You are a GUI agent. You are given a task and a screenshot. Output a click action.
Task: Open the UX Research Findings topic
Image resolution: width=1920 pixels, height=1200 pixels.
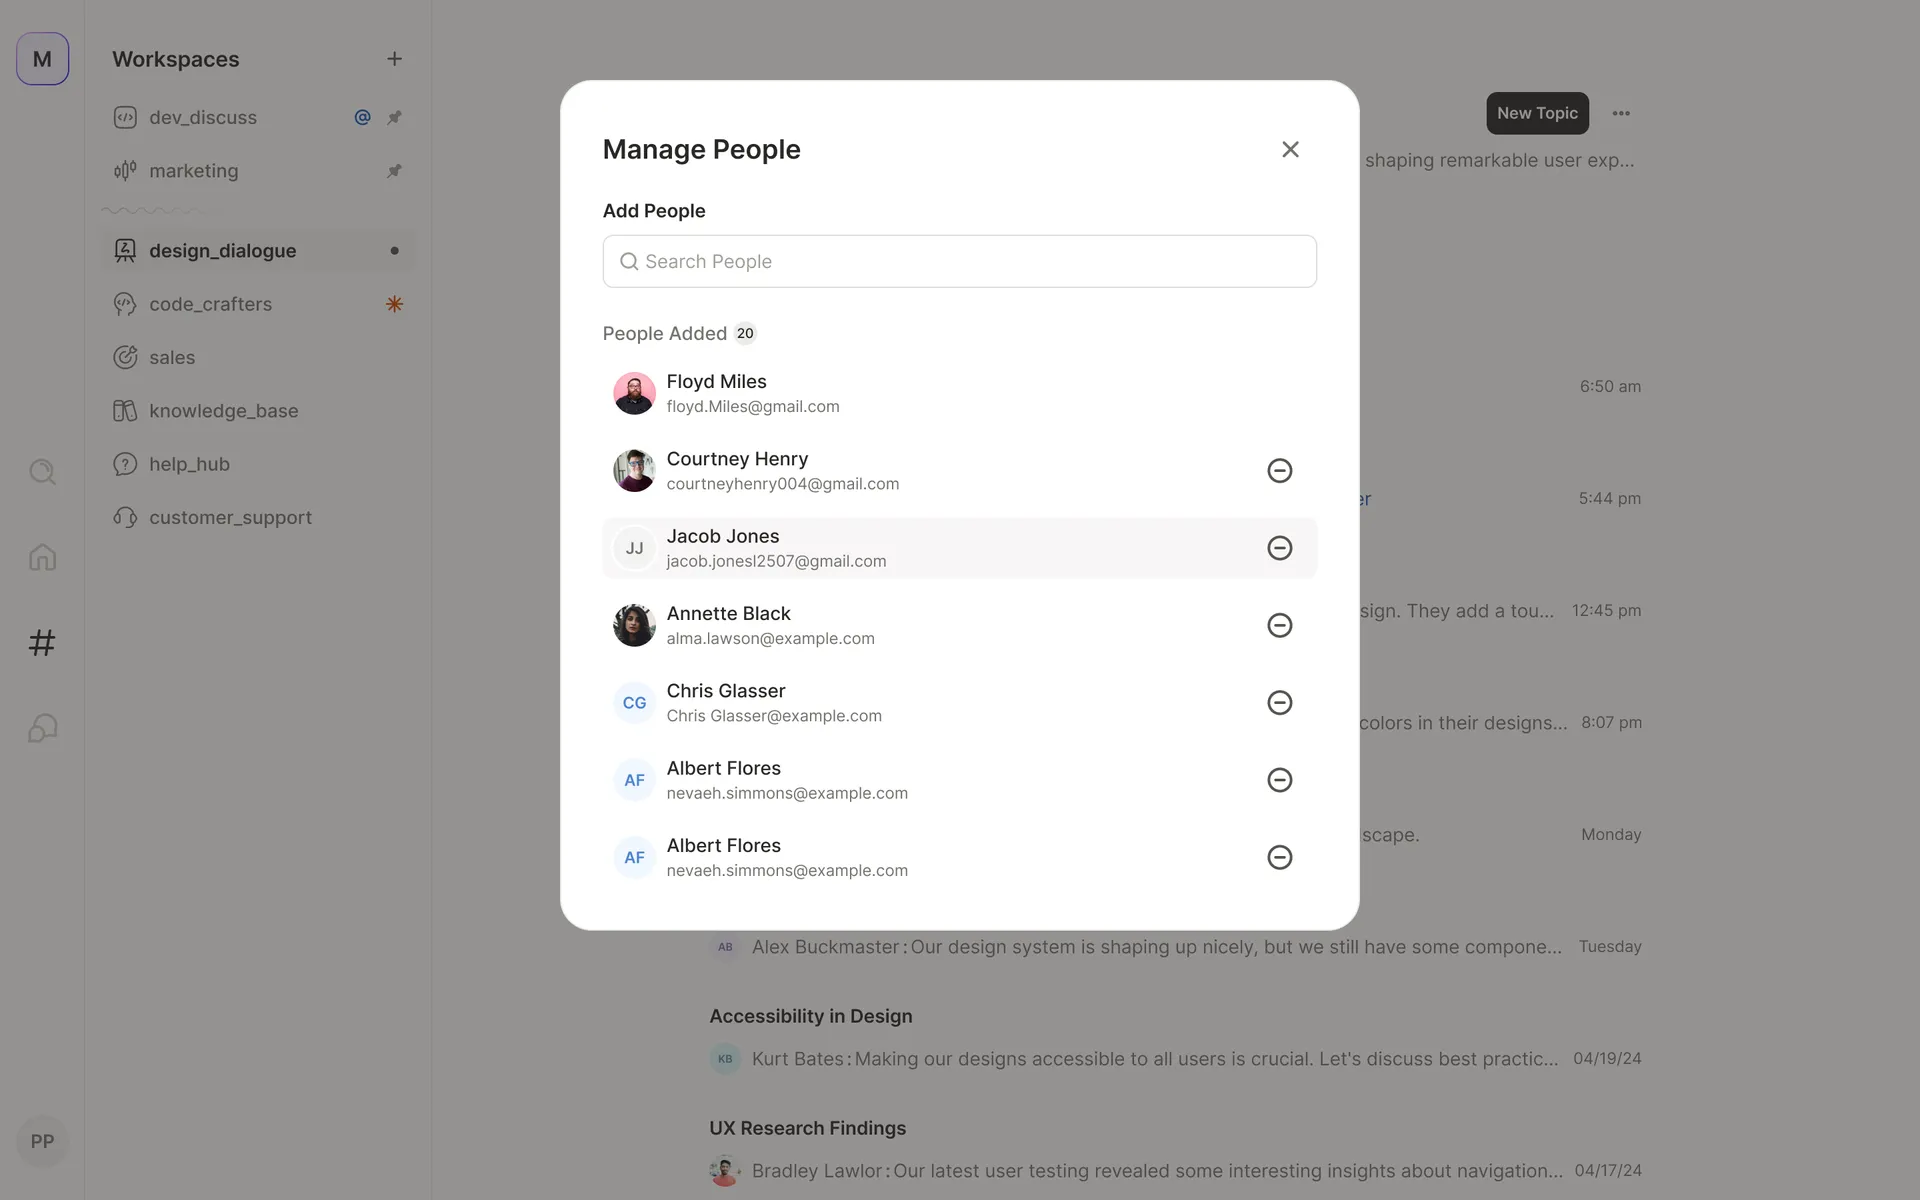808,1128
